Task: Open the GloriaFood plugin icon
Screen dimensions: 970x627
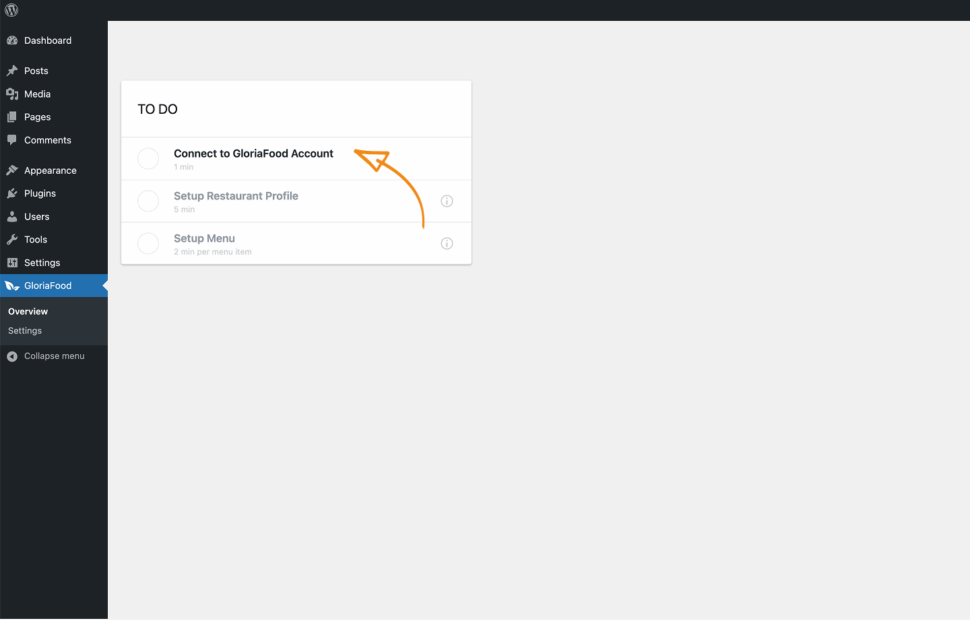Action: coord(13,285)
